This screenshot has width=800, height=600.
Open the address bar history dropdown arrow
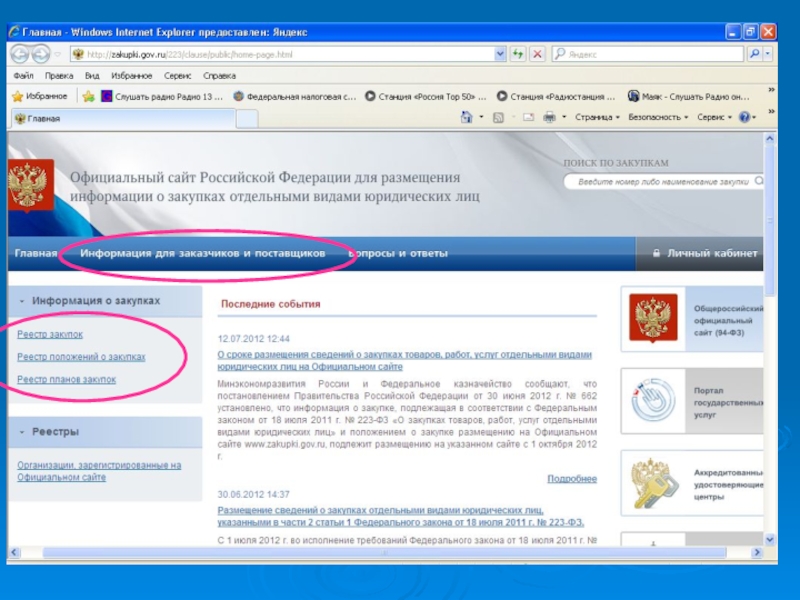pyautogui.click(x=500, y=54)
